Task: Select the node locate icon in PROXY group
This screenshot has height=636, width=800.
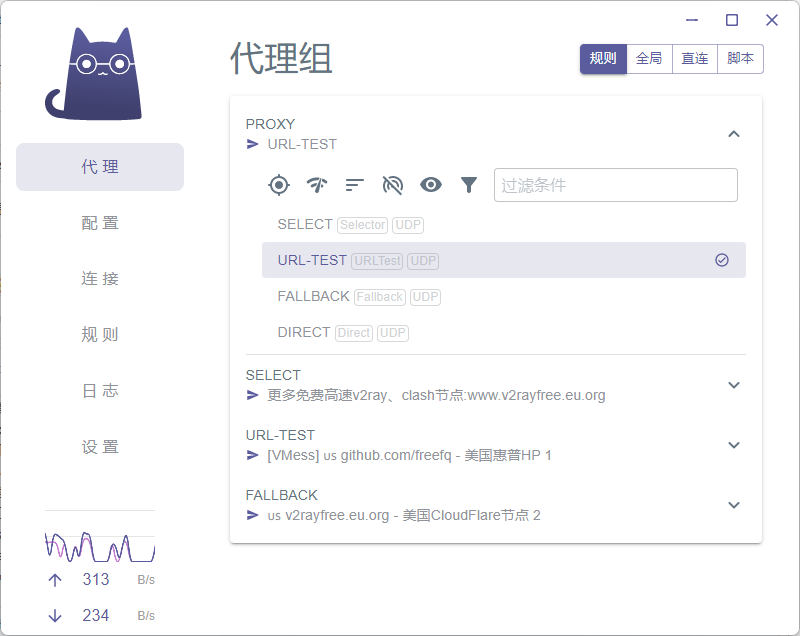Action: [x=281, y=185]
